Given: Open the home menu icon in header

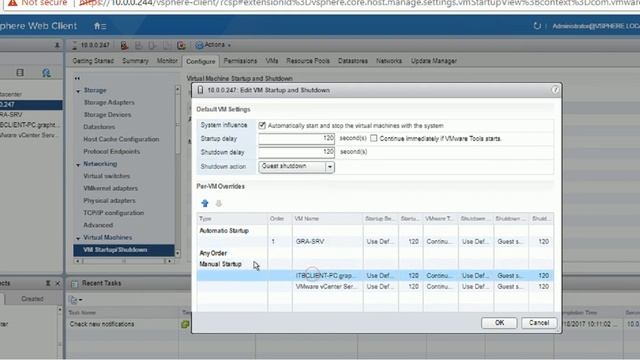Looking at the screenshot, I should (100, 26).
